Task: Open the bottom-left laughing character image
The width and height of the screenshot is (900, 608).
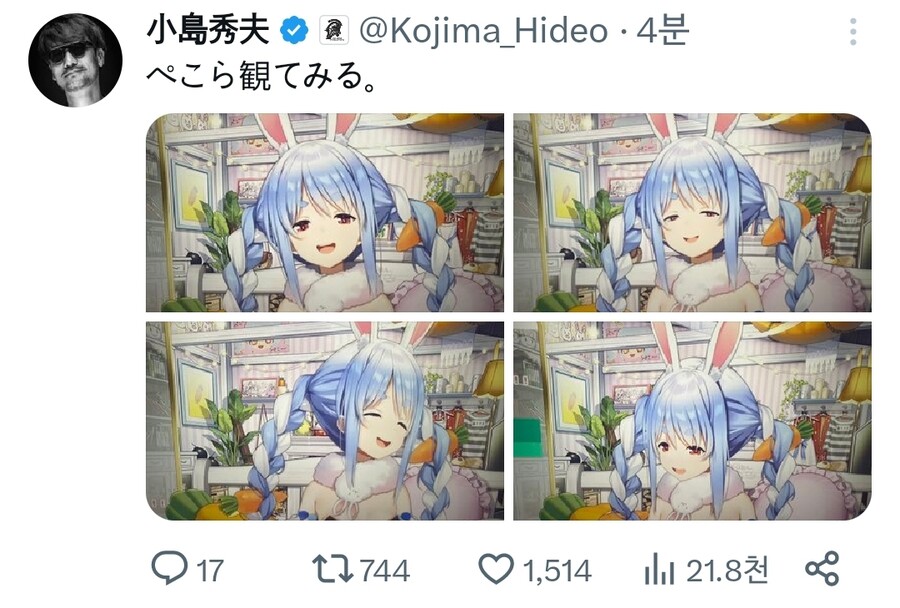Action: pyautogui.click(x=325, y=421)
